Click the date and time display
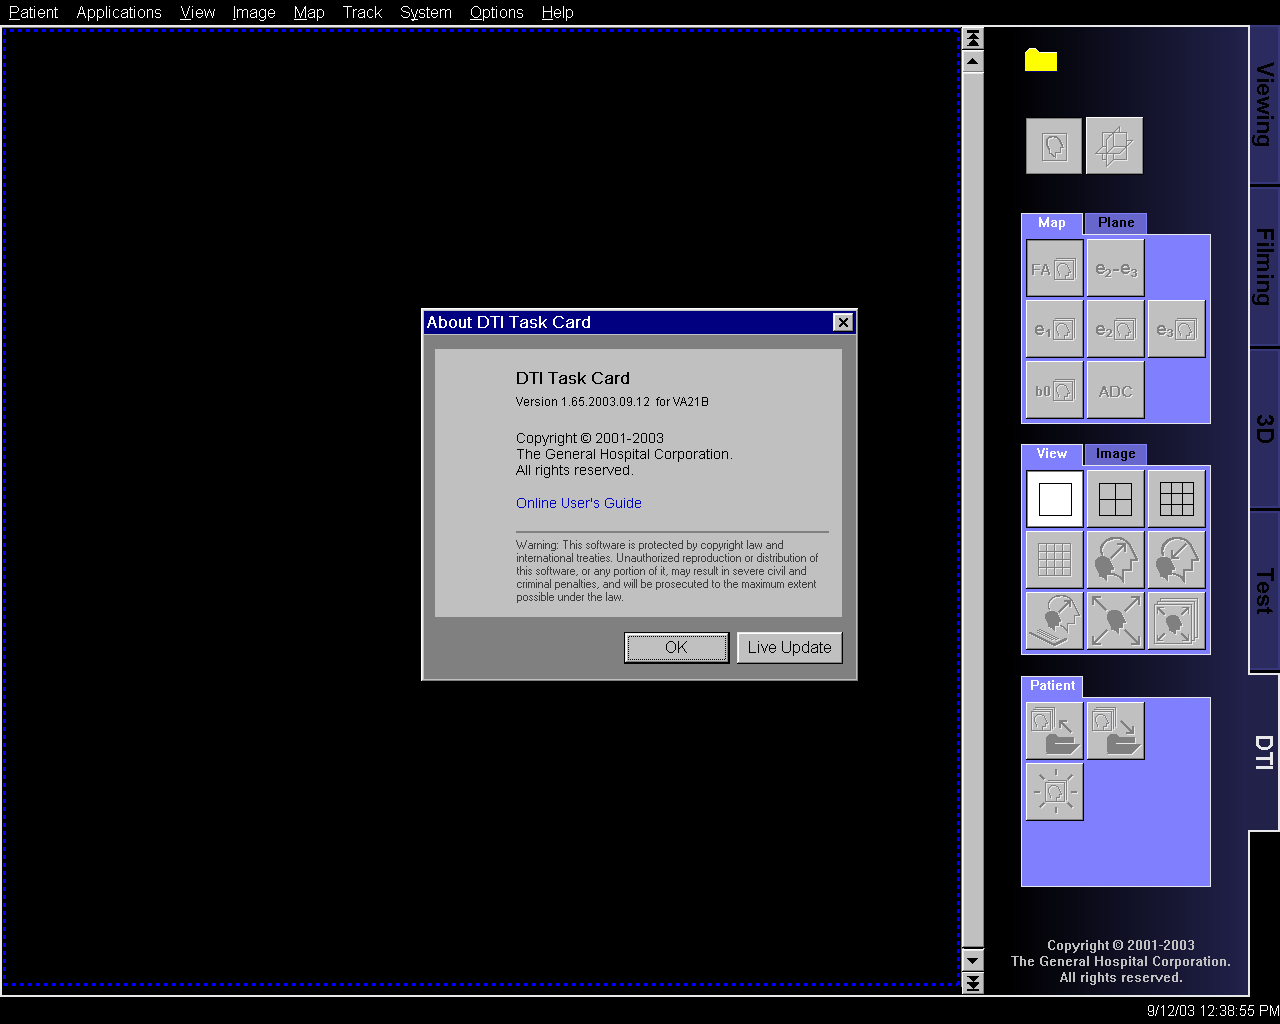This screenshot has height=1024, width=1280. (1212, 1011)
